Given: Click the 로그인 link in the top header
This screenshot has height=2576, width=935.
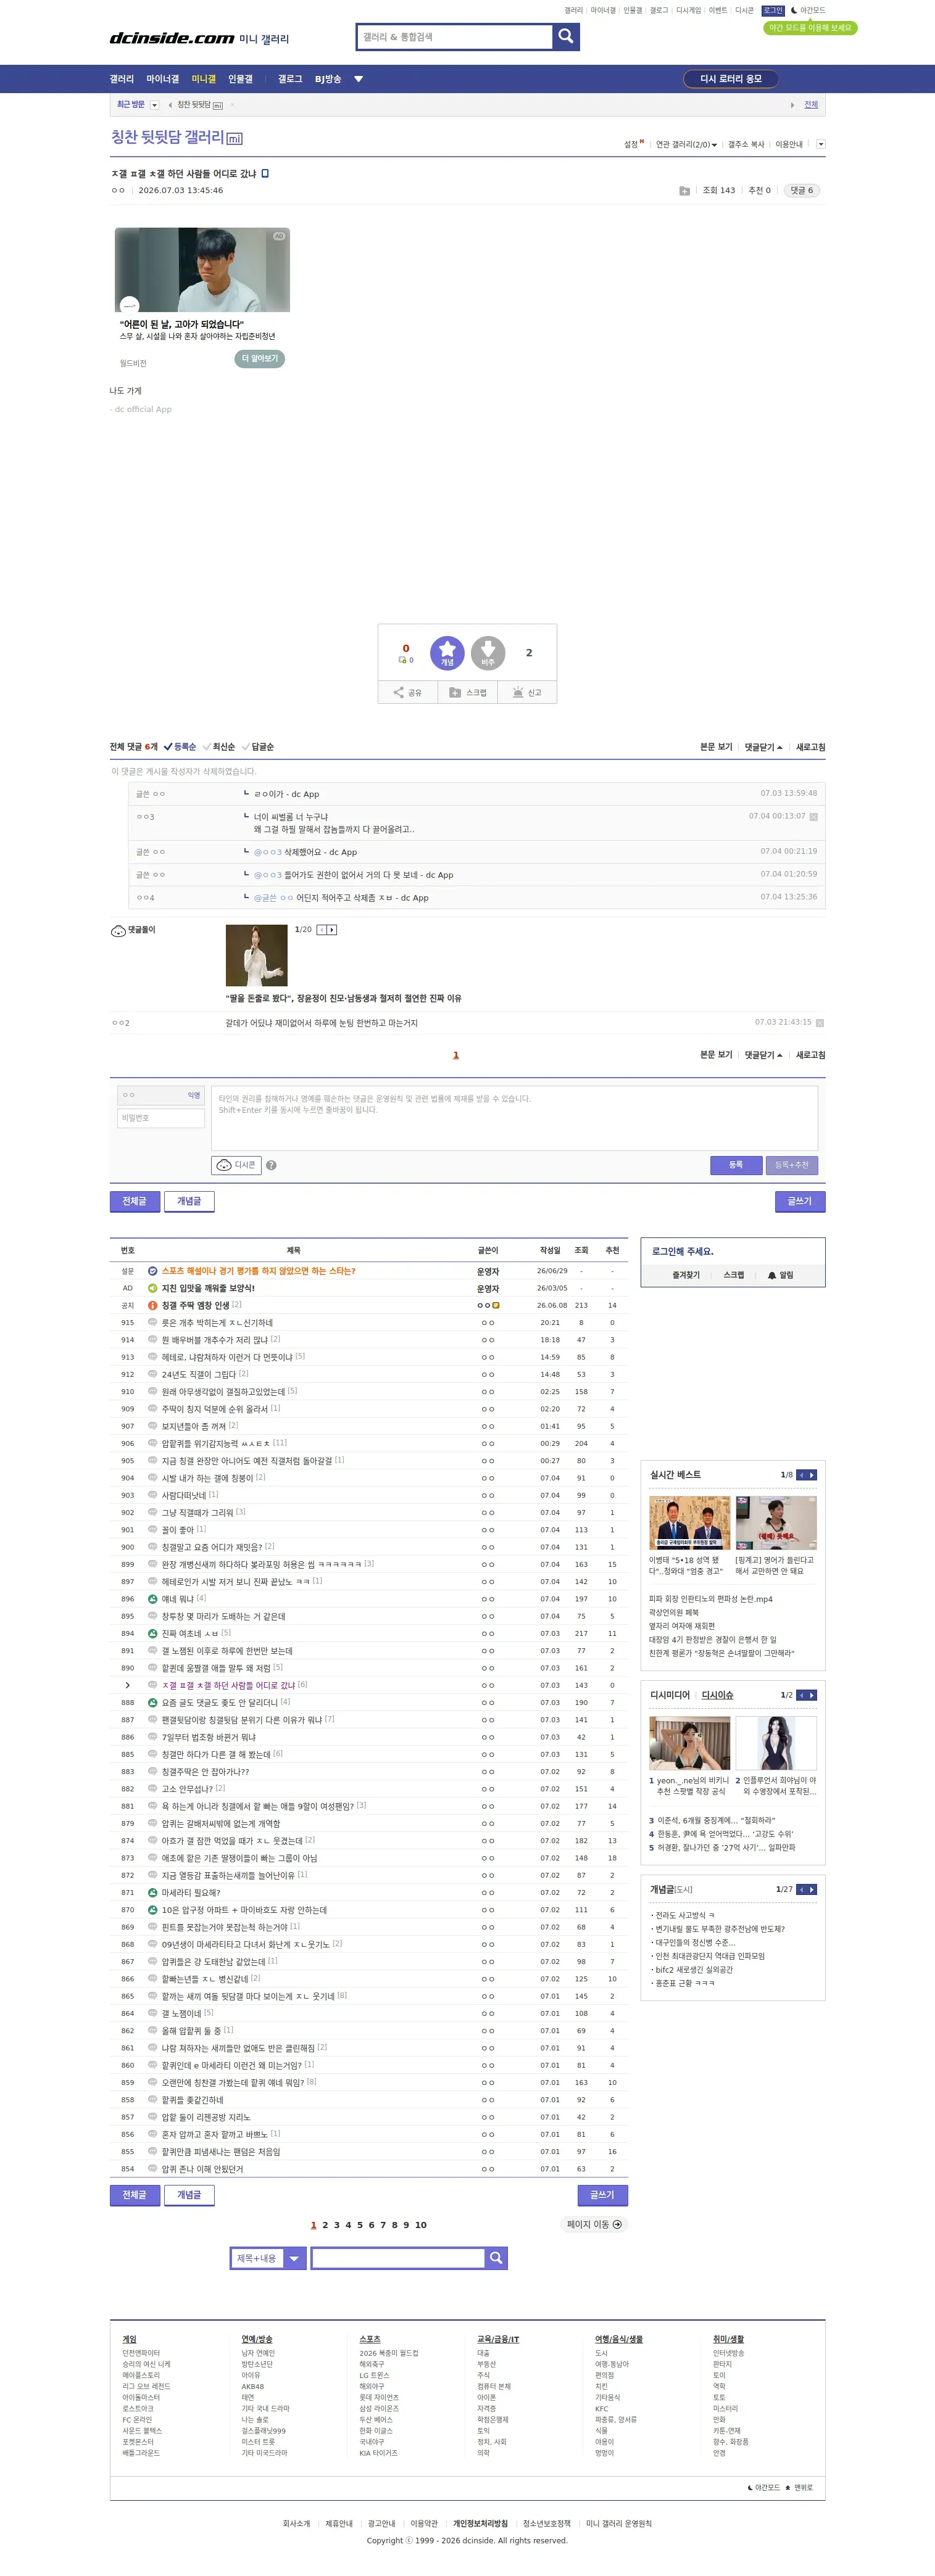Looking at the screenshot, I should click(773, 11).
